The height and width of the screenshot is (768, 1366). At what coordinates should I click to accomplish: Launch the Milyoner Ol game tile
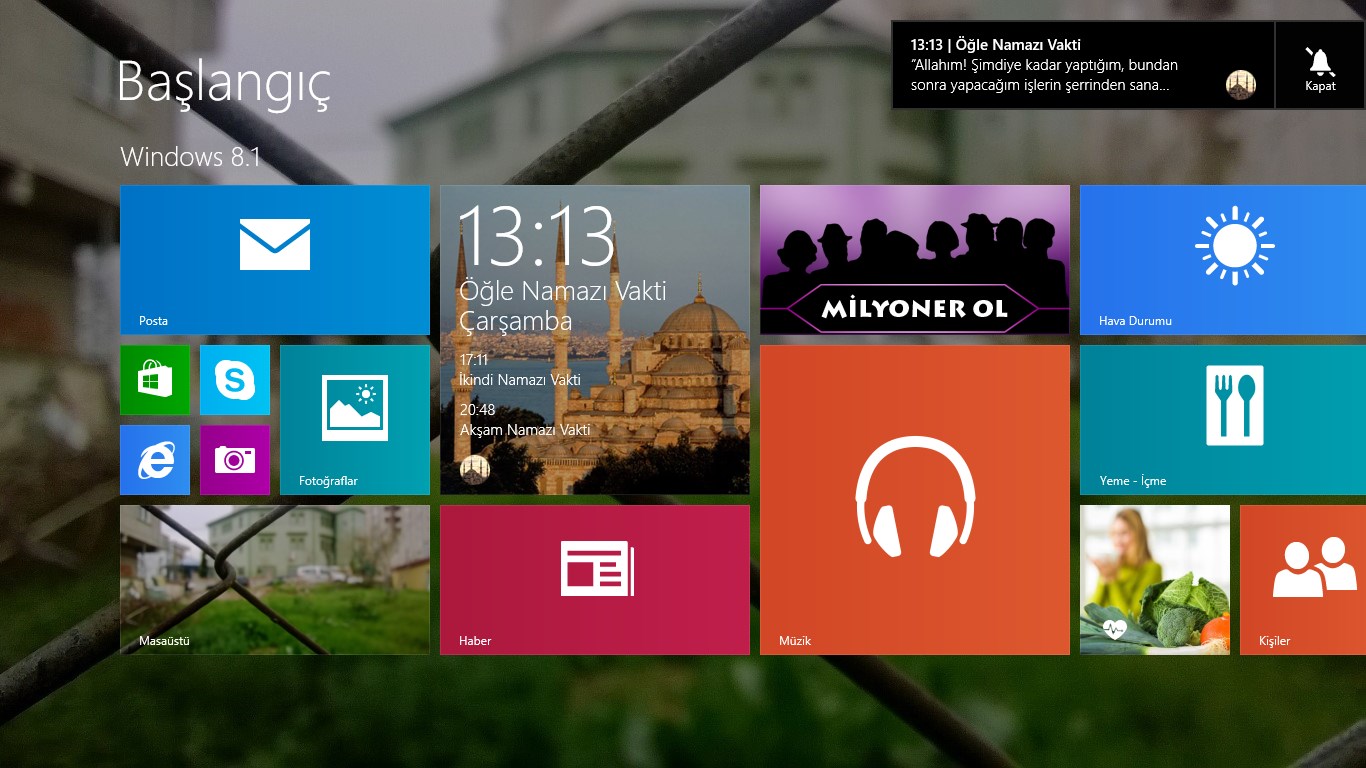914,259
